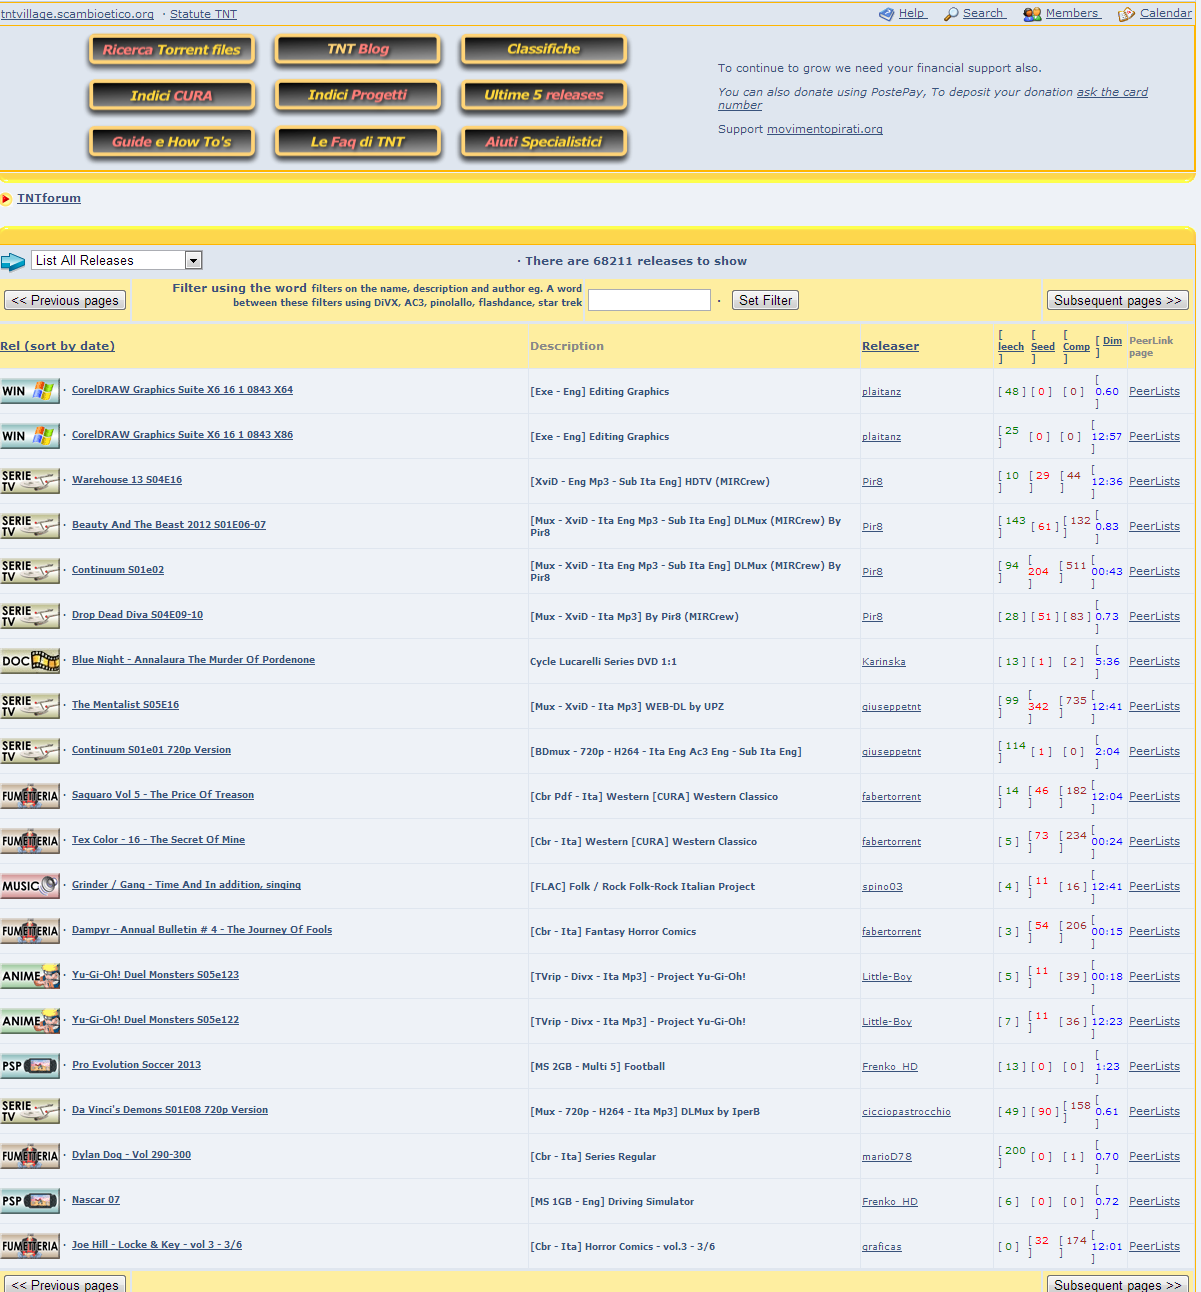Image resolution: width=1201 pixels, height=1292 pixels.
Task: Click the Ricerca Torrent files button
Action: (x=172, y=50)
